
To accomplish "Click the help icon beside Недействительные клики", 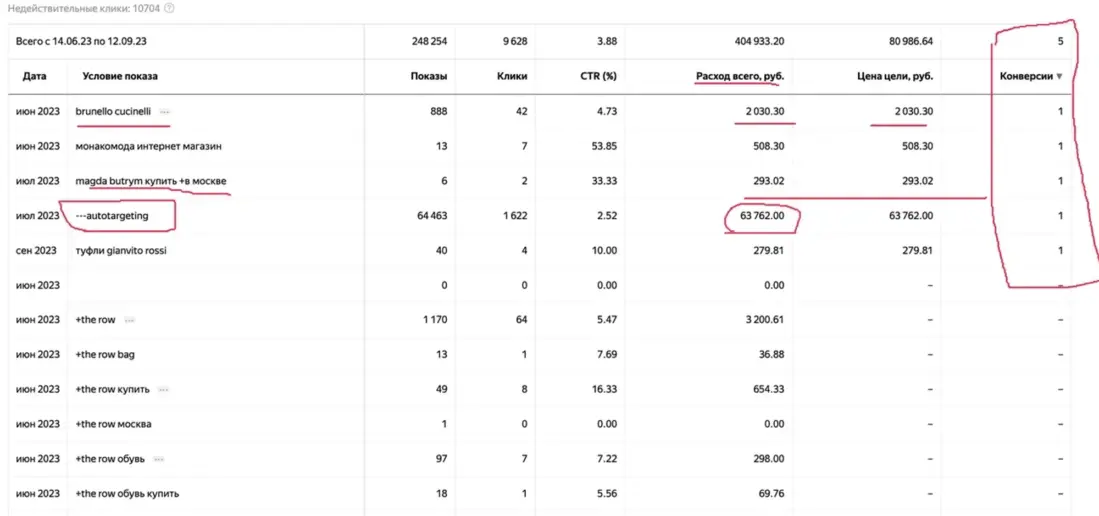I will [x=169, y=8].
